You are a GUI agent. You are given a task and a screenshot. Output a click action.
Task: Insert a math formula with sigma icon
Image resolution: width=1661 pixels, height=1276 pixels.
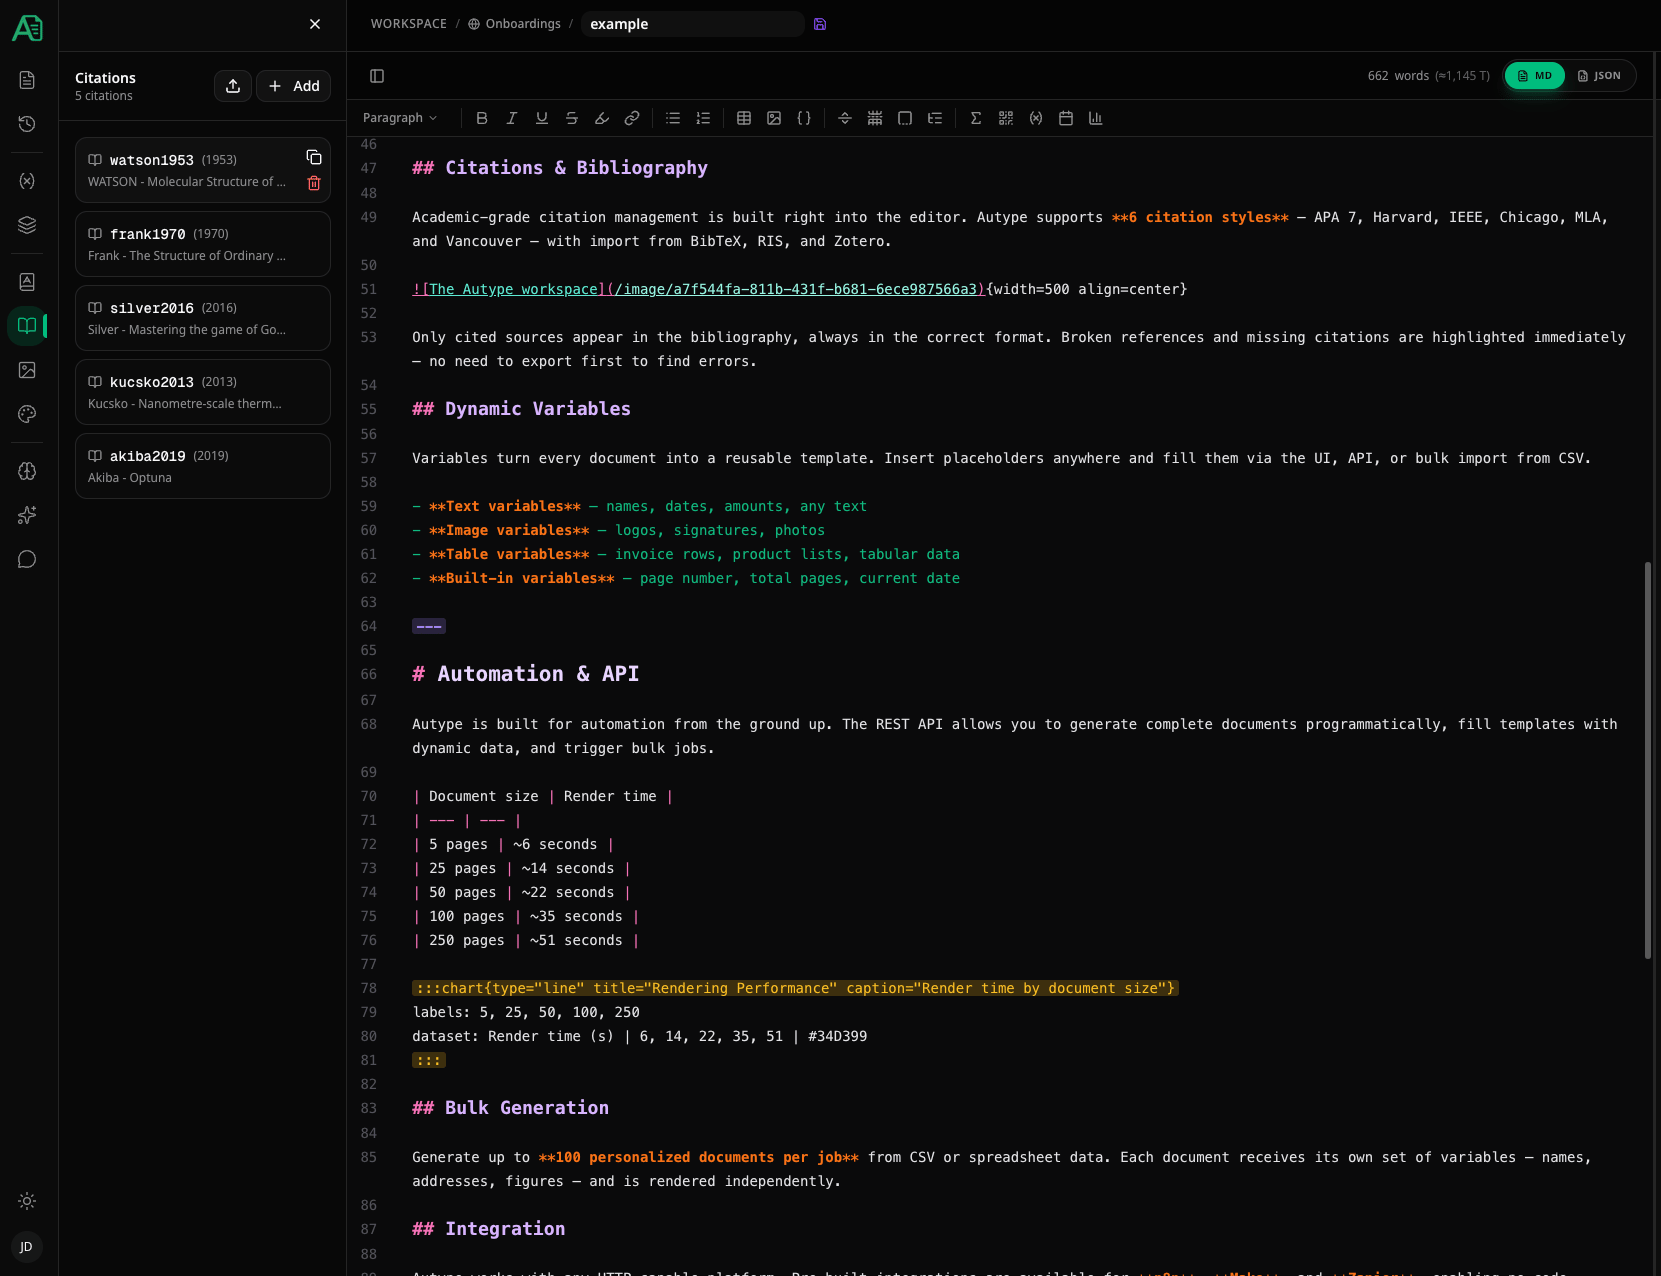point(976,118)
